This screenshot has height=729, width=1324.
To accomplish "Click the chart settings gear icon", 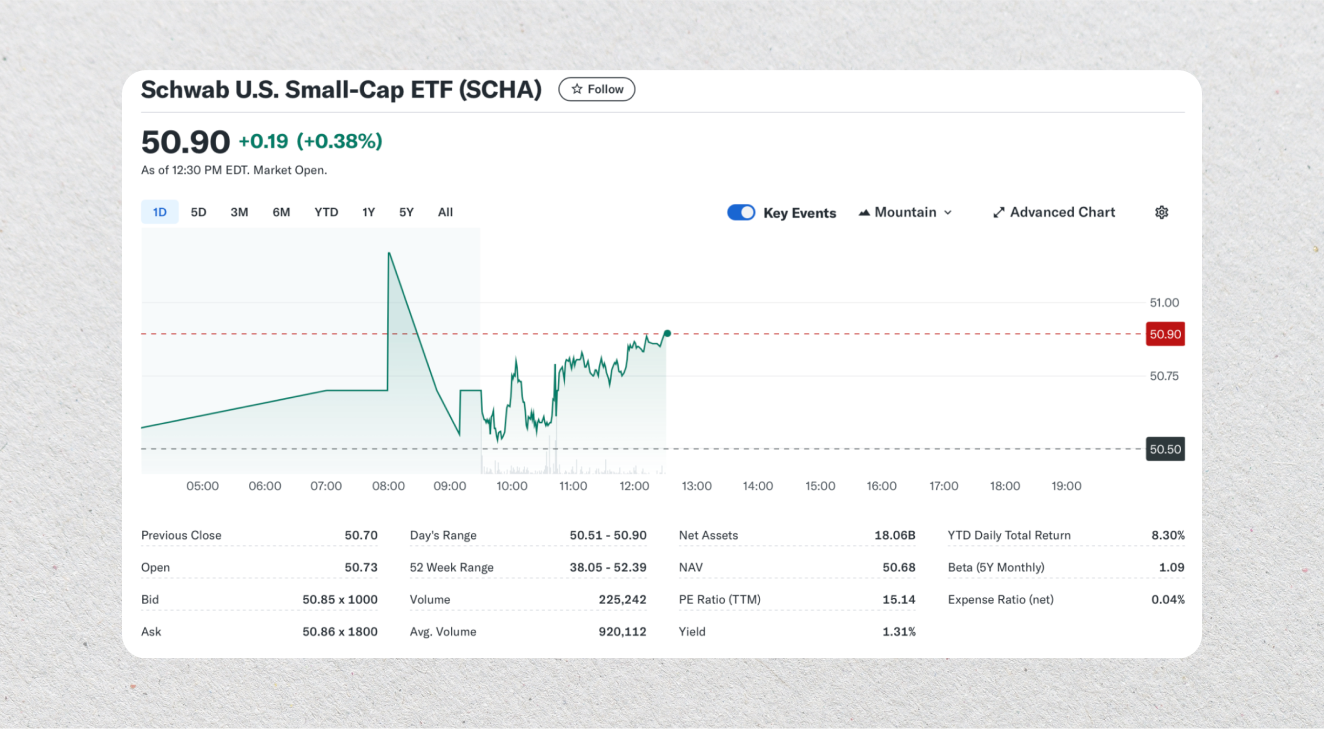I will click(x=1161, y=212).
